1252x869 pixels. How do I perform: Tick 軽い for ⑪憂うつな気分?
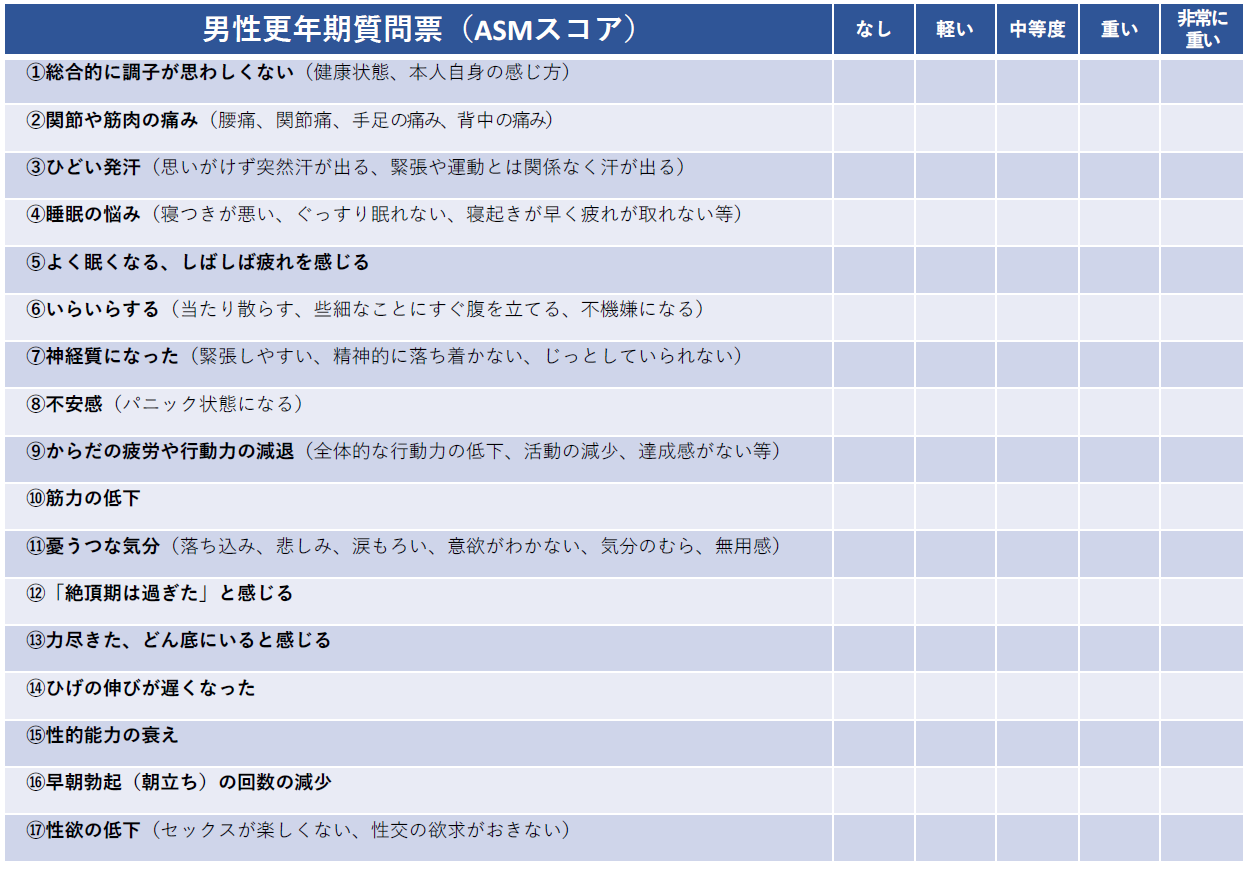(x=955, y=553)
